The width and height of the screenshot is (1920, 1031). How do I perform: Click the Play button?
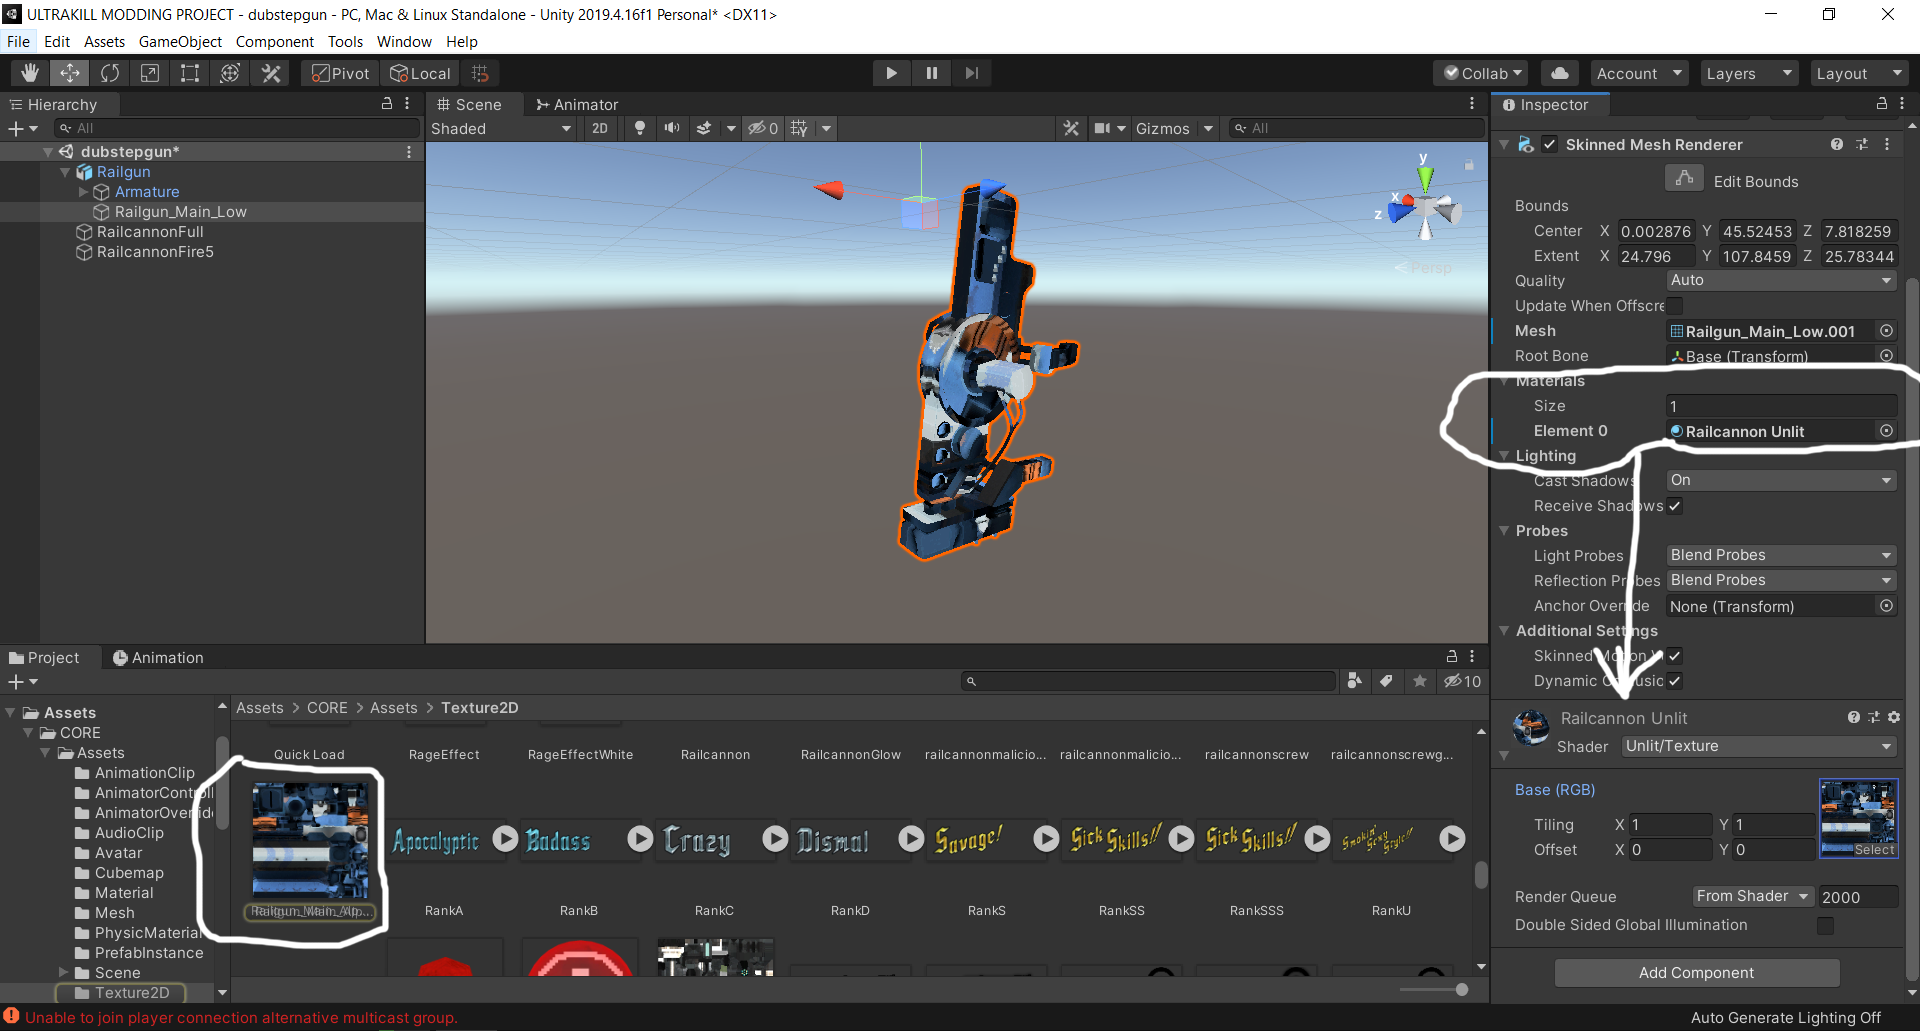(x=891, y=73)
